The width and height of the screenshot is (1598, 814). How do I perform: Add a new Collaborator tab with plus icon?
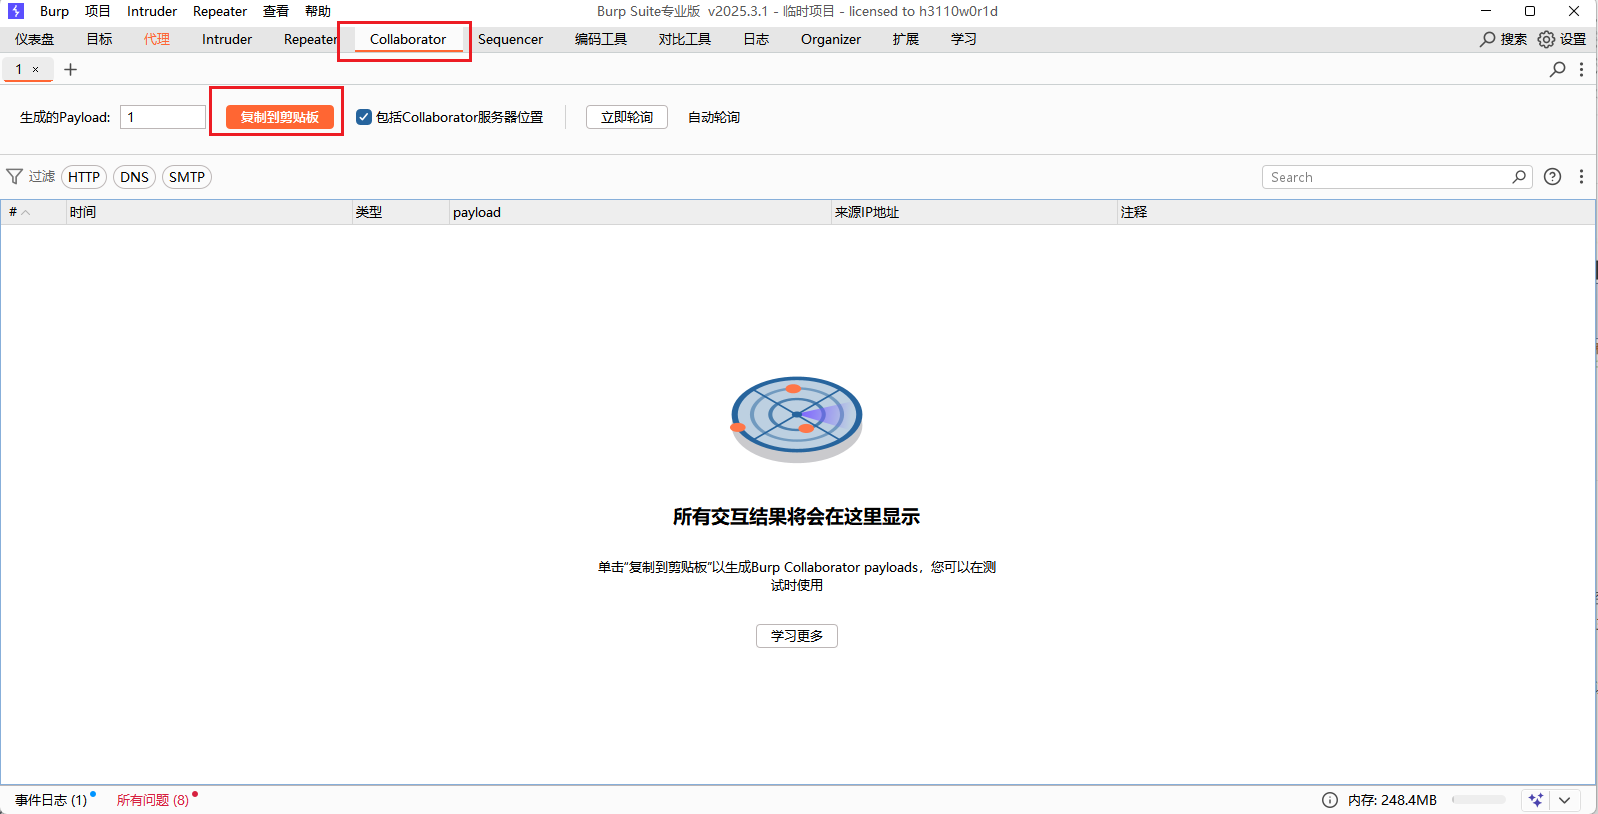coord(70,69)
